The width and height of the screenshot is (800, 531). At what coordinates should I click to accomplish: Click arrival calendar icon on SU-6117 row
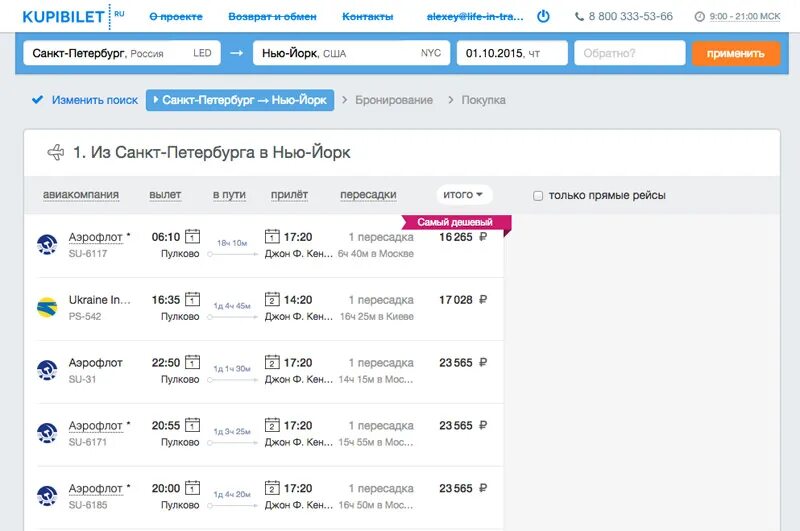(x=272, y=237)
